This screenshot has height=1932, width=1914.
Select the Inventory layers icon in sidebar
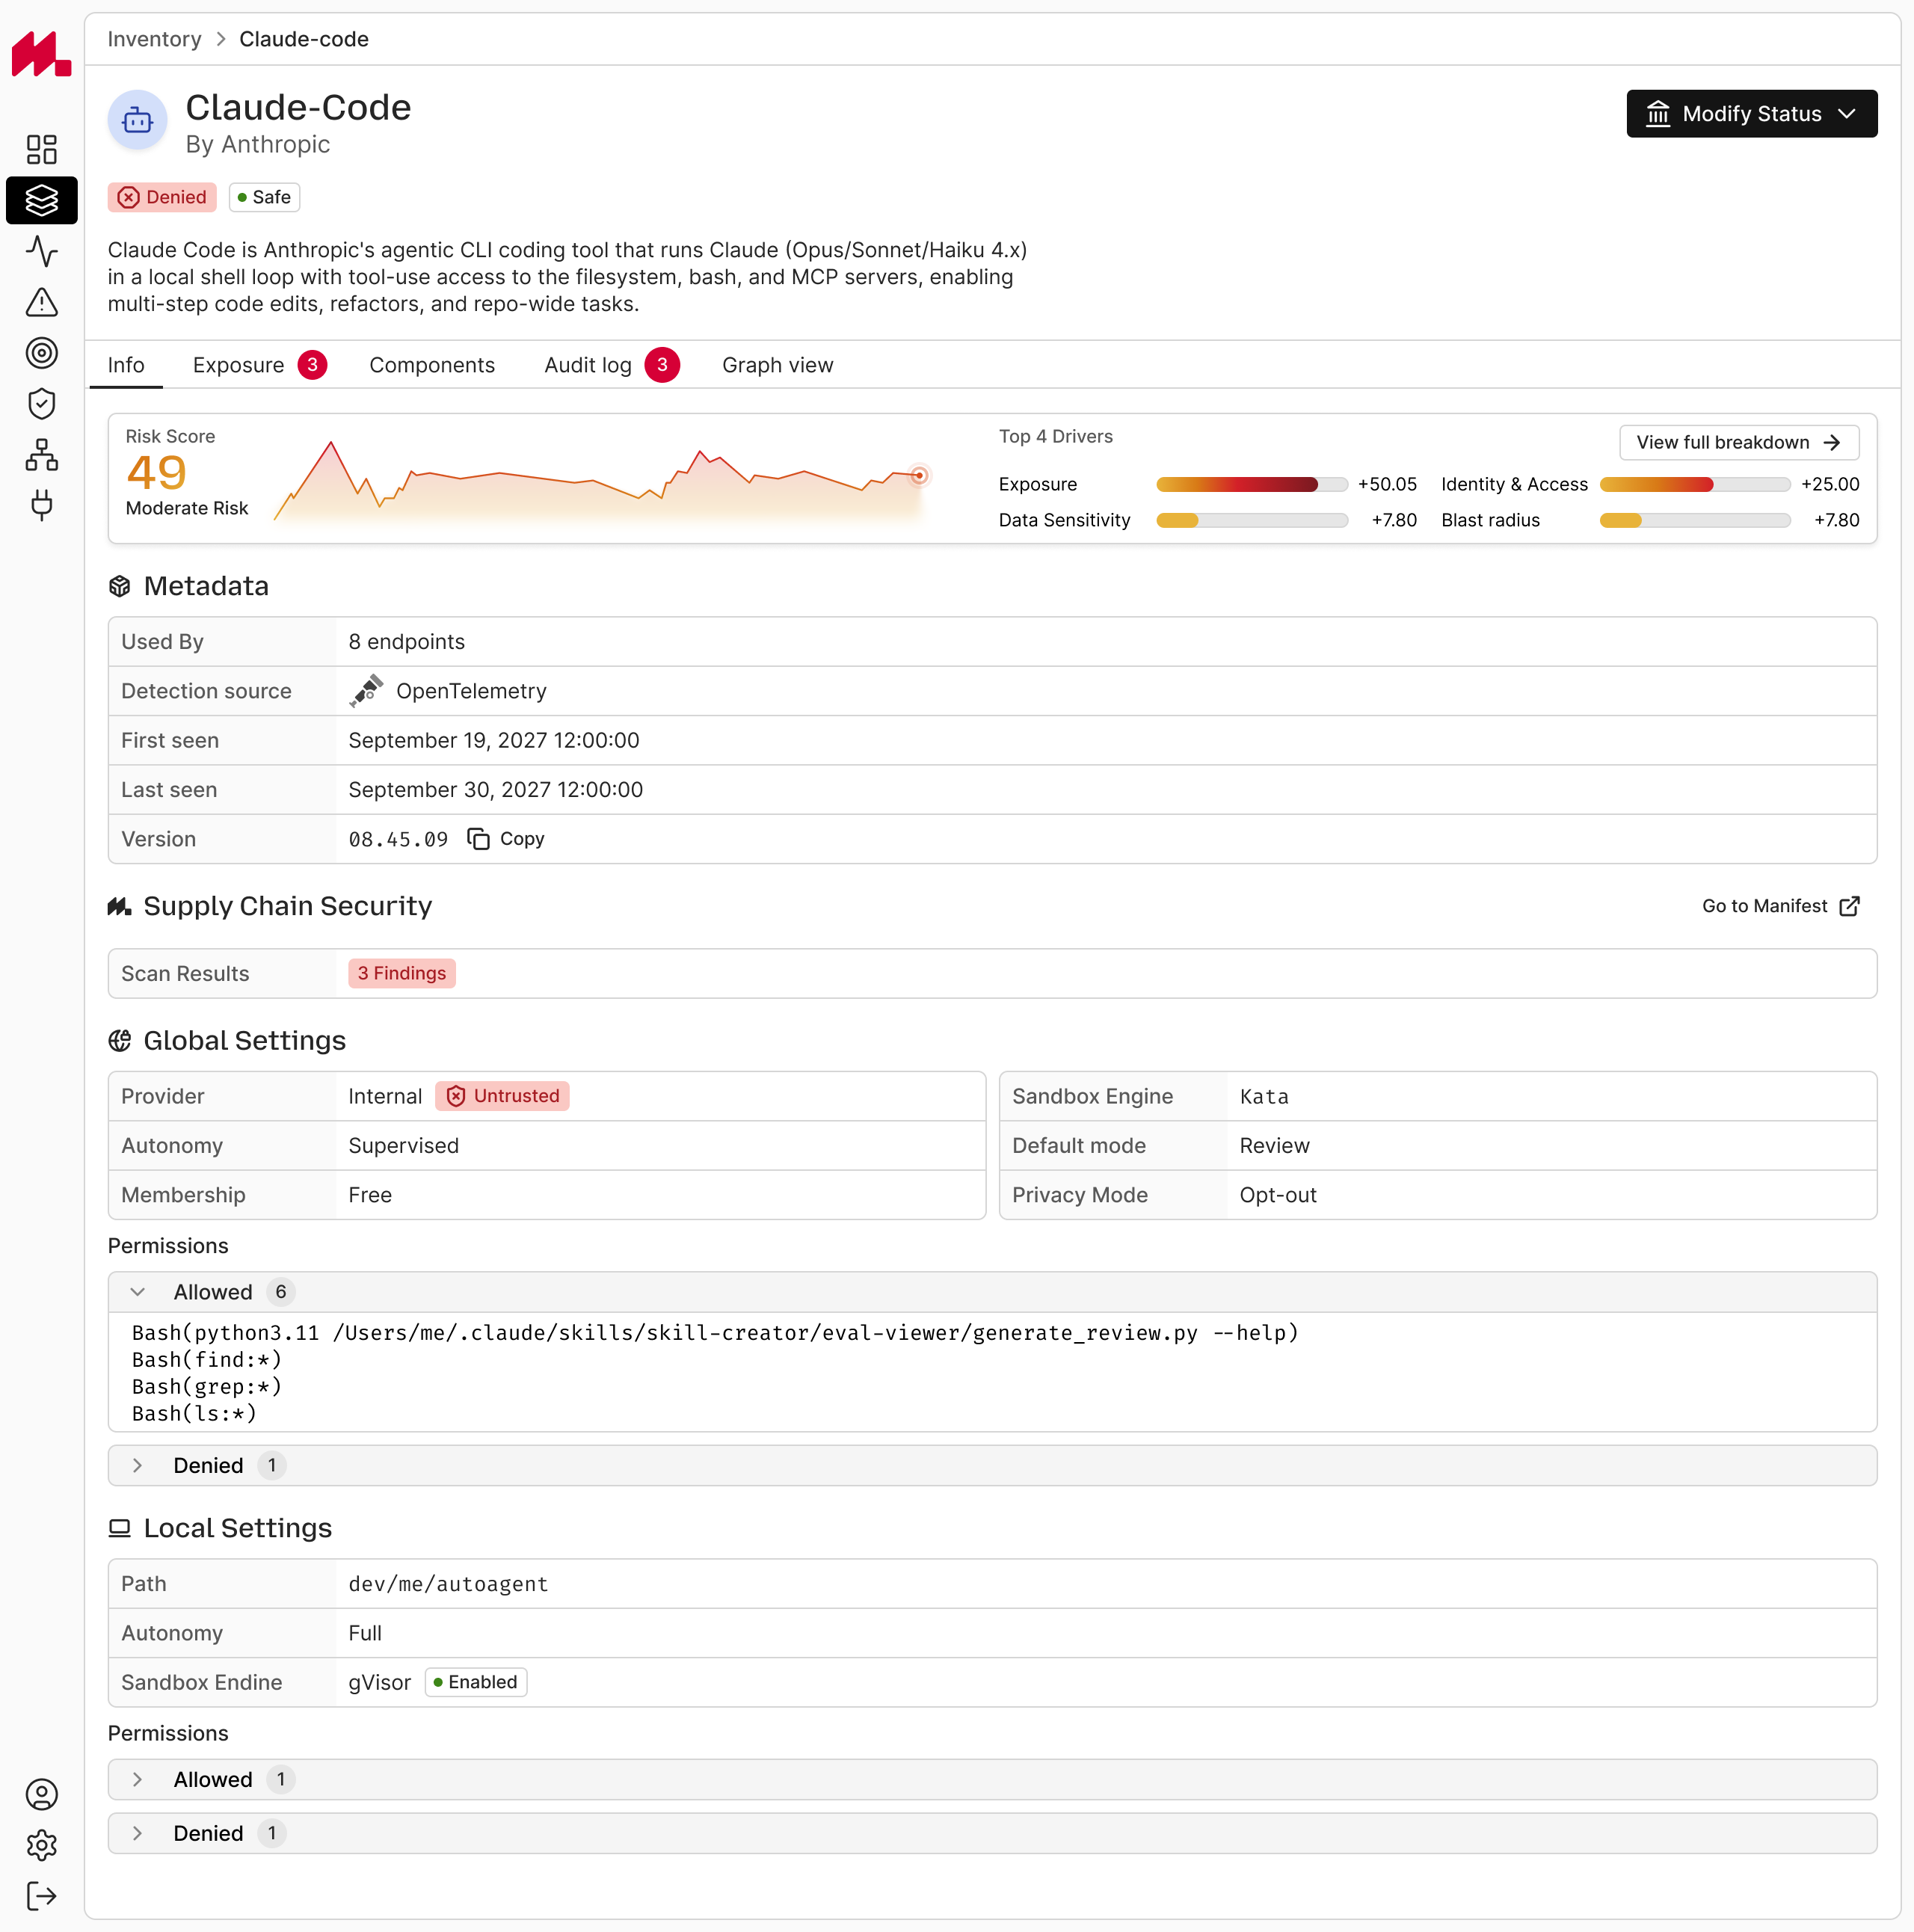[x=41, y=200]
